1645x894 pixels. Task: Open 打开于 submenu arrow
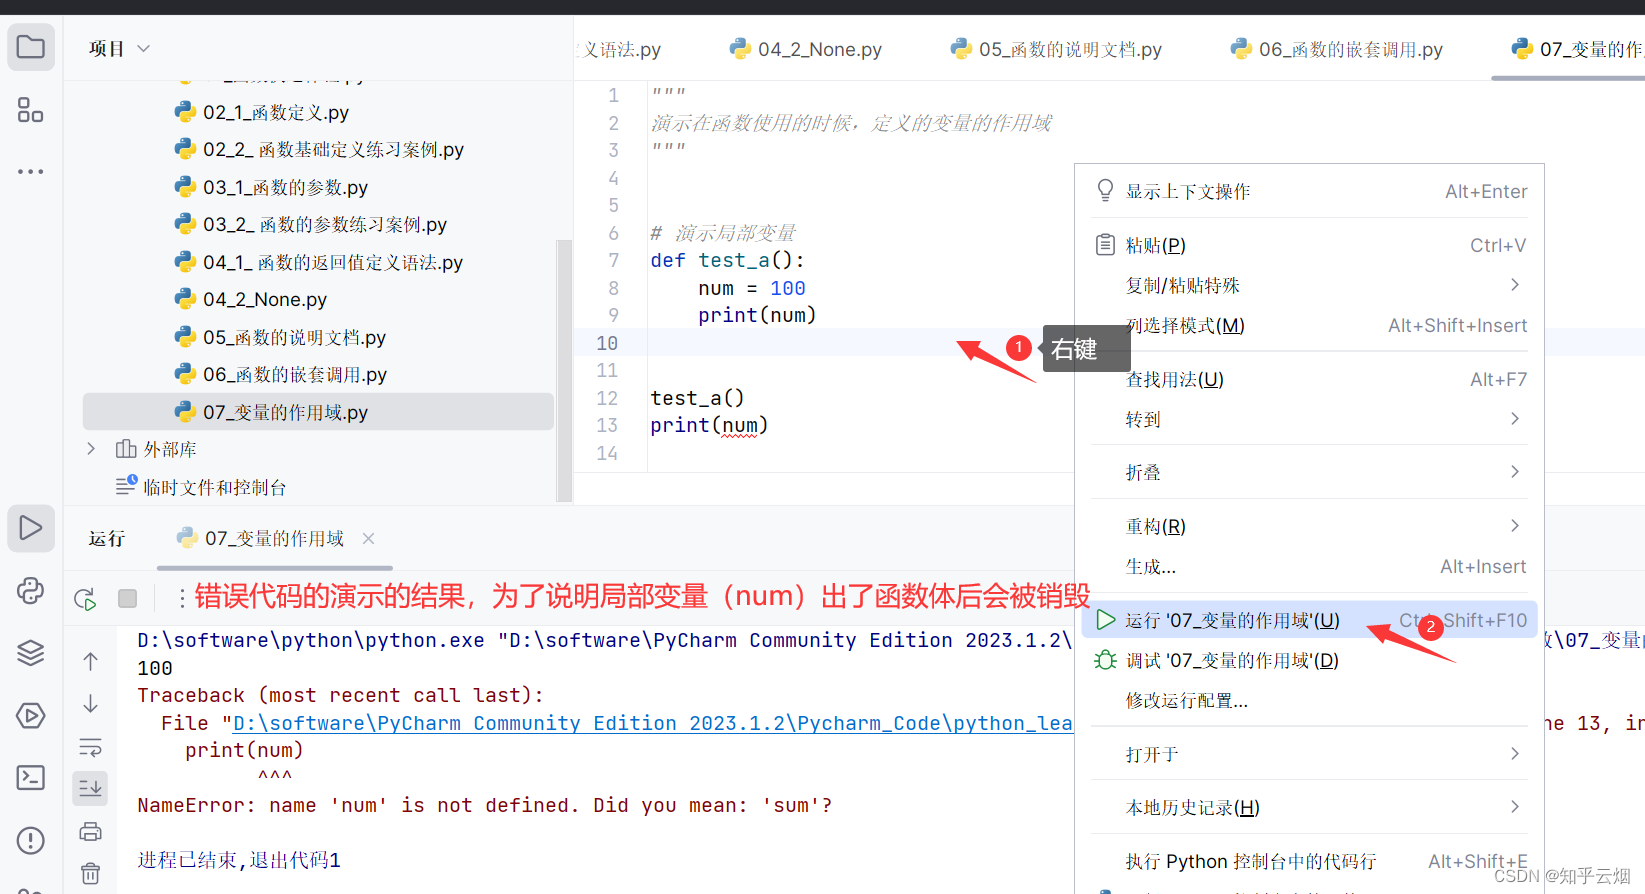coord(1515,754)
